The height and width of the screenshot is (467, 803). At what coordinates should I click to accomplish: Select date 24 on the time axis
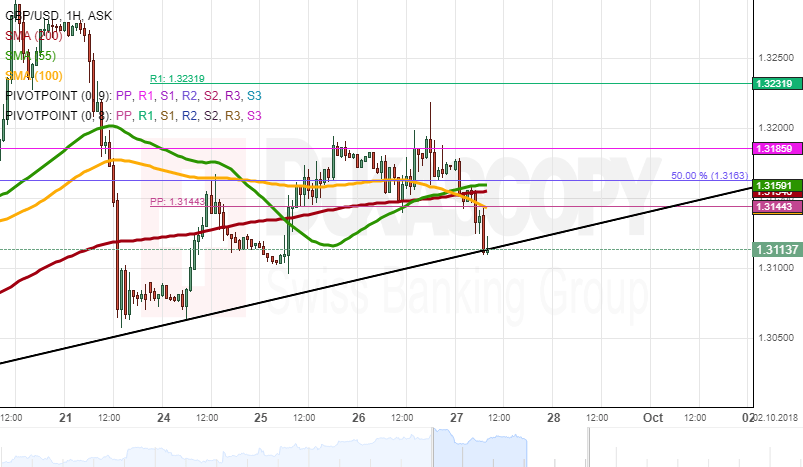click(164, 416)
